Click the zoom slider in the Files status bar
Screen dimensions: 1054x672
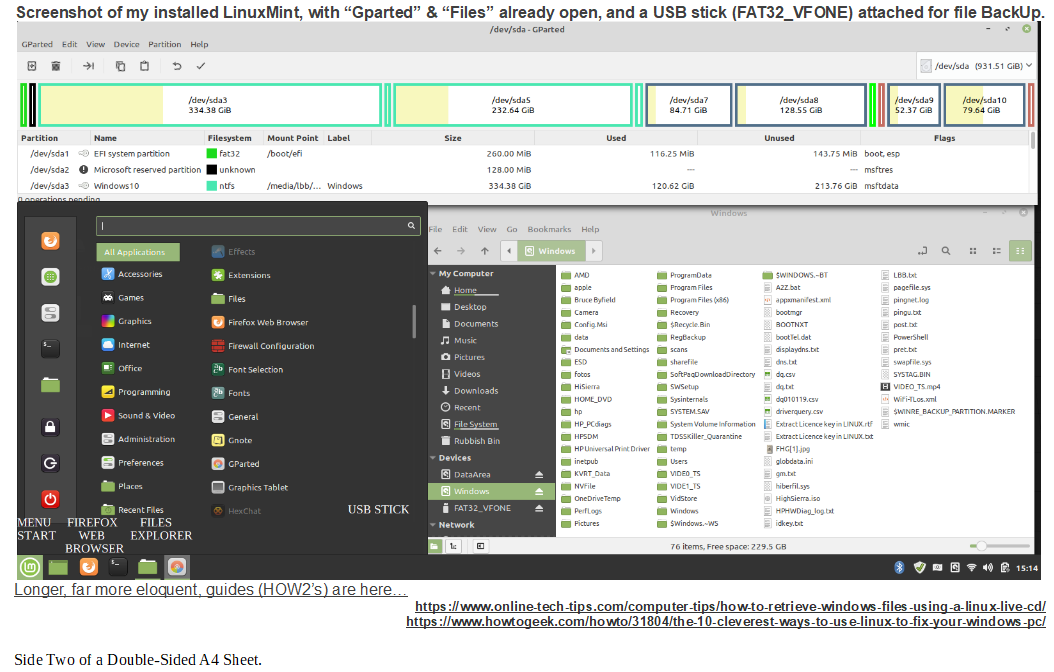tap(1000, 546)
